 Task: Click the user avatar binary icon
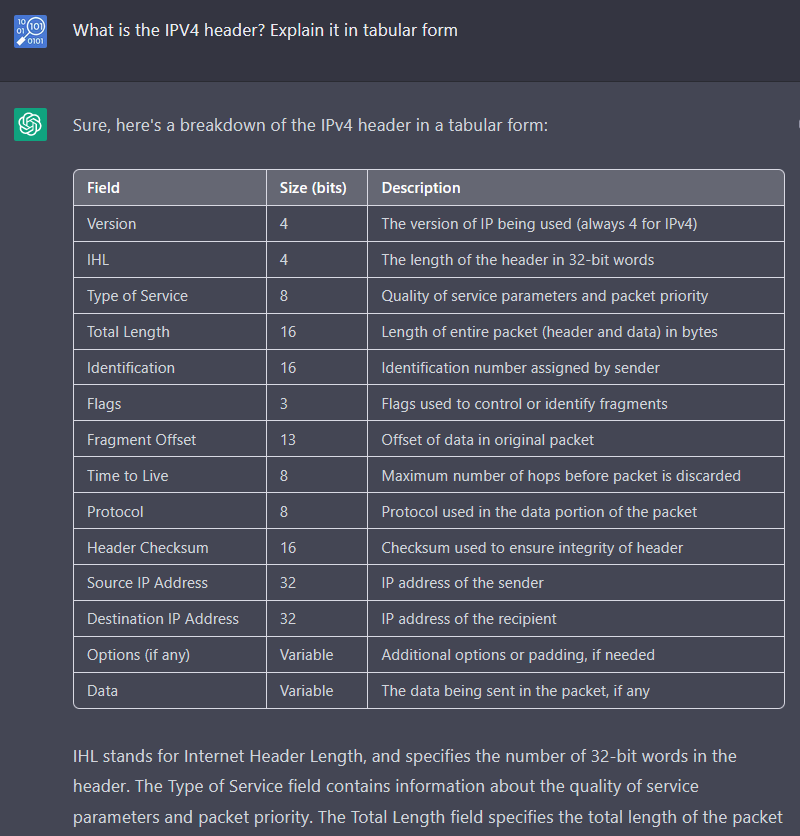coord(30,31)
